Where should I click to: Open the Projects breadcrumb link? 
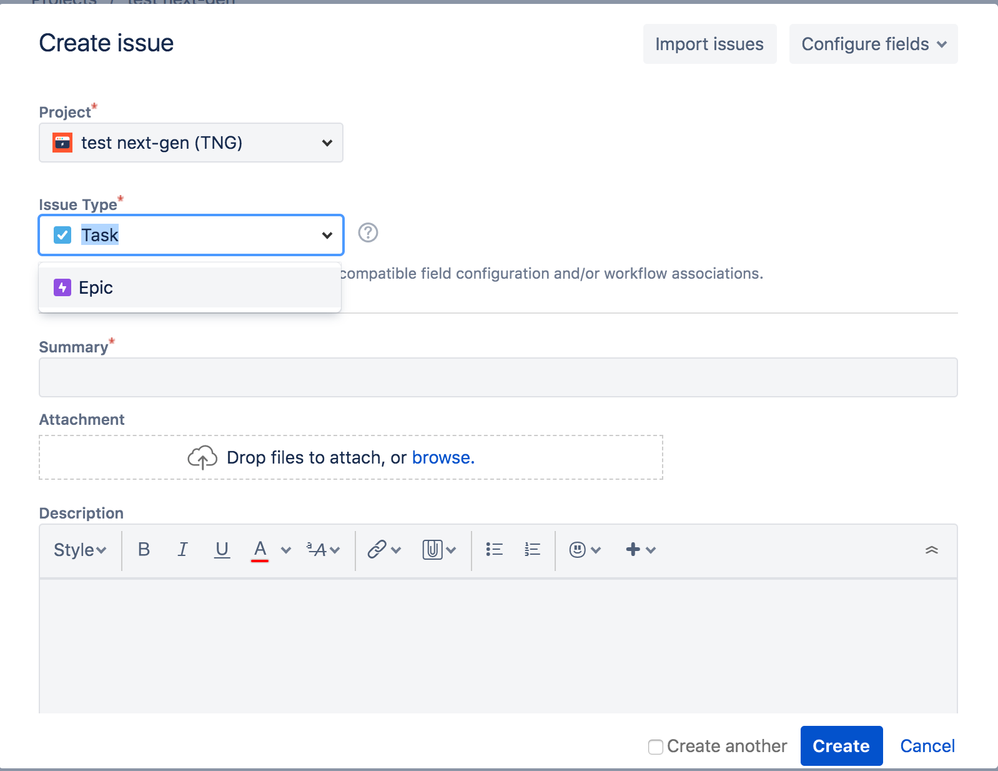click(x=62, y=2)
